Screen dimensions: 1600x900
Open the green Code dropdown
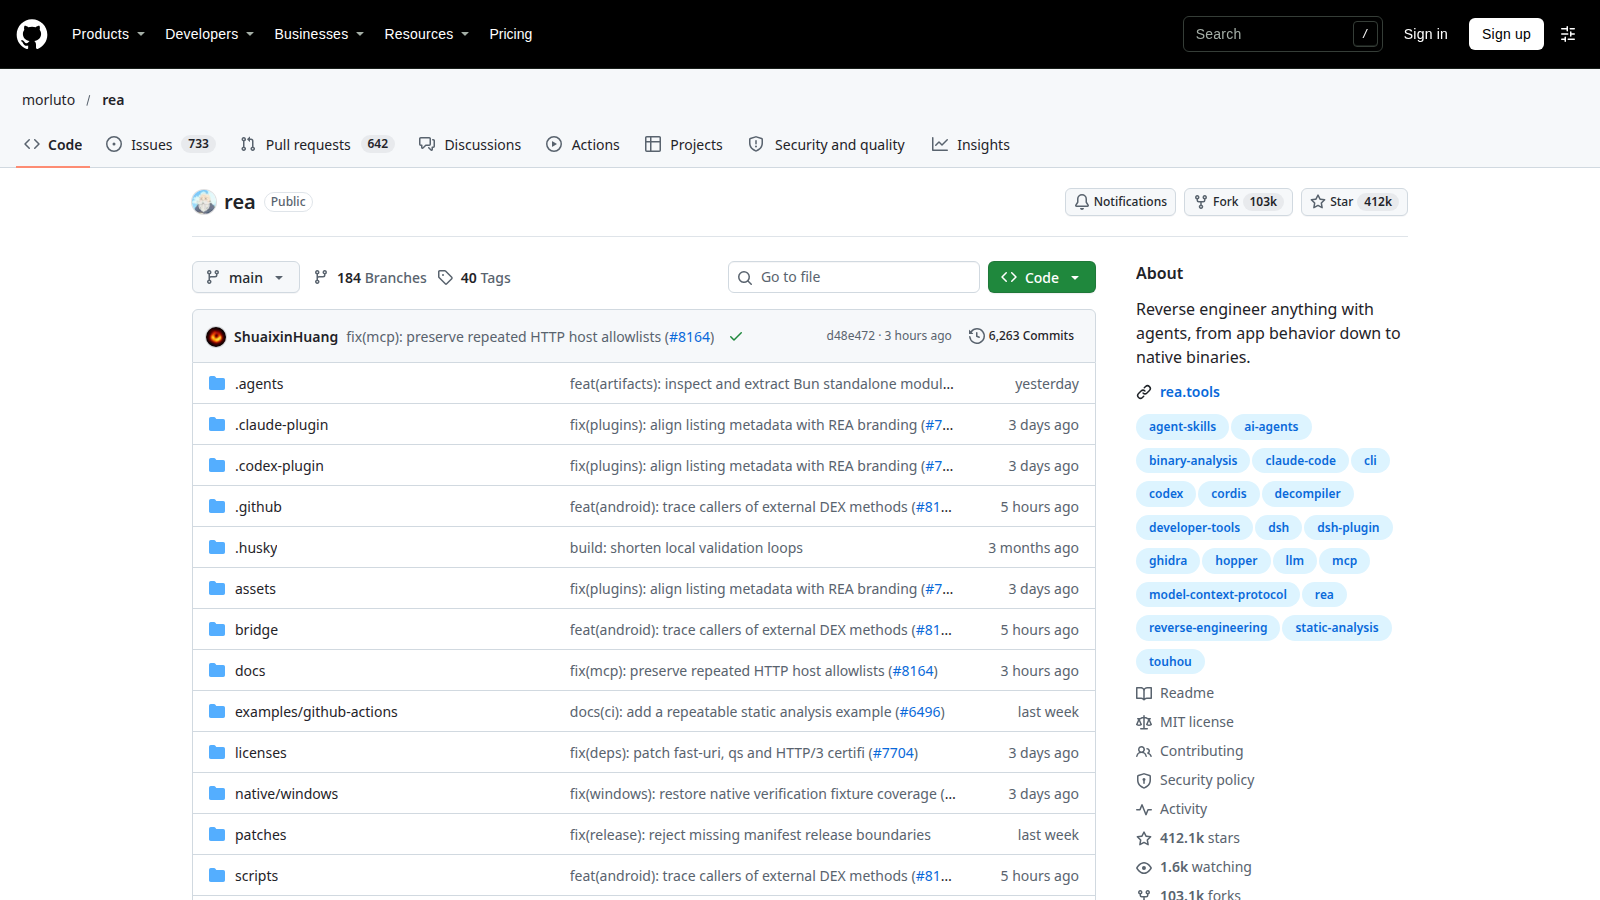1042,277
